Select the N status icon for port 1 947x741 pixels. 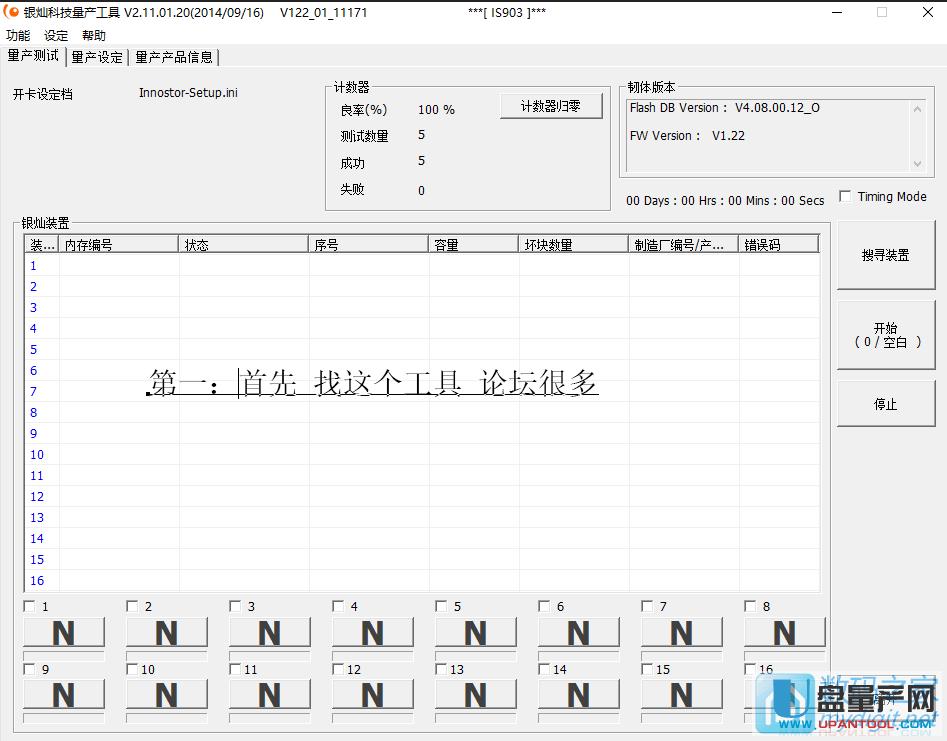point(63,632)
